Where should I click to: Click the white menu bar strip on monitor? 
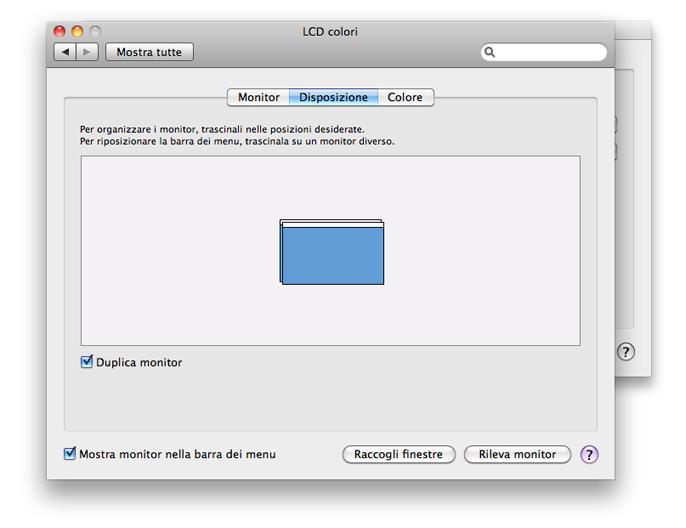[x=333, y=225]
